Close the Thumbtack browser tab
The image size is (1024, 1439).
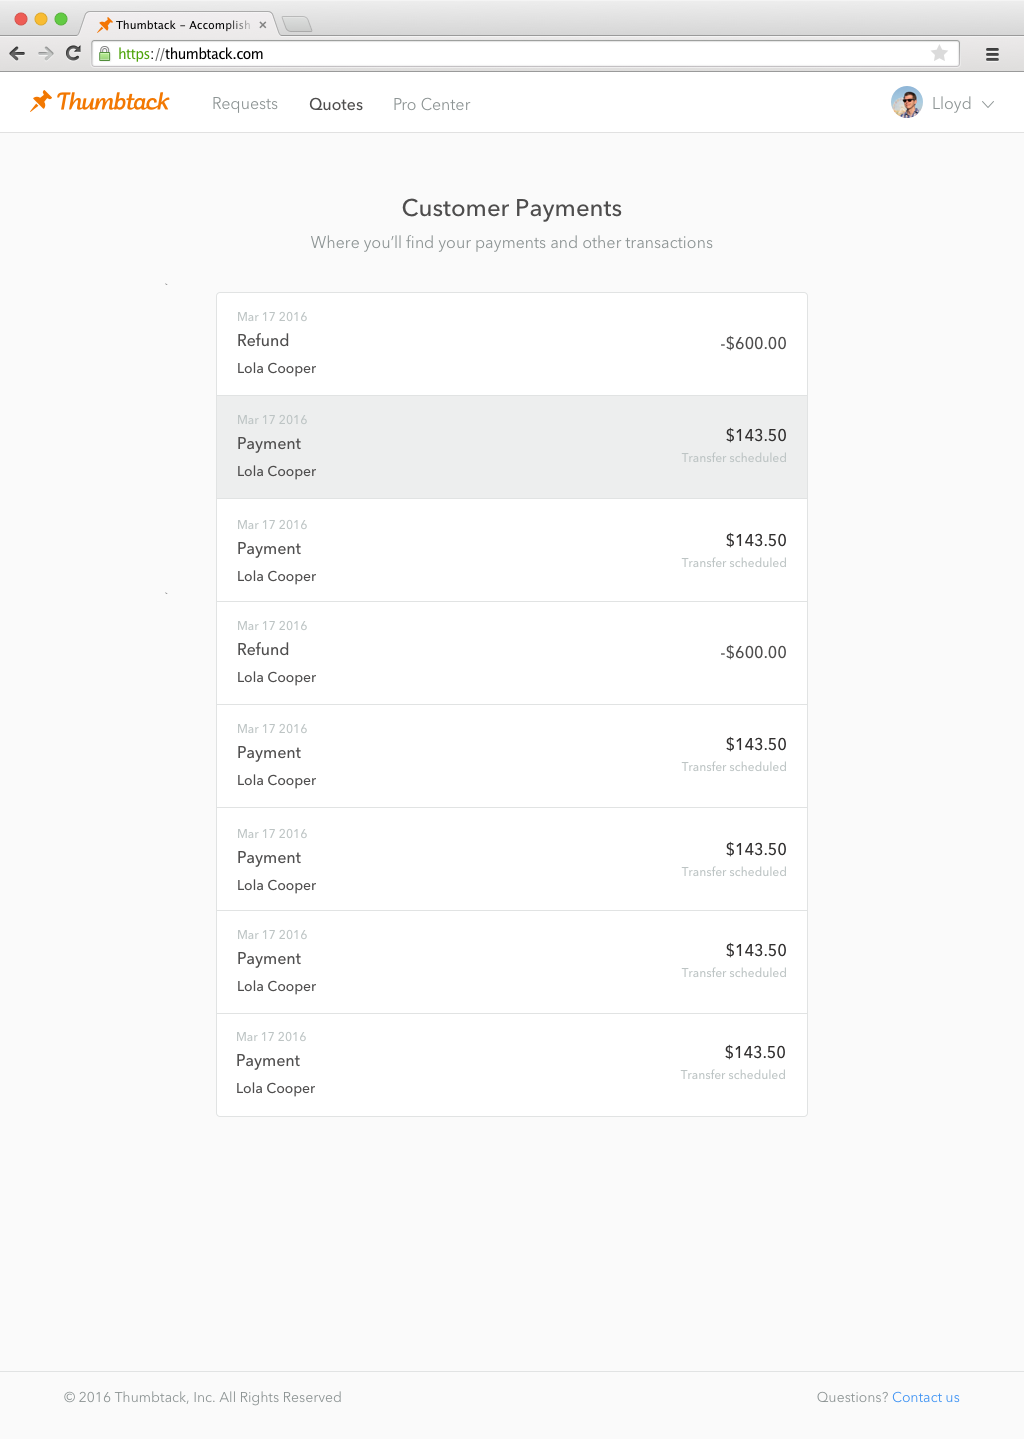pyautogui.click(x=263, y=25)
